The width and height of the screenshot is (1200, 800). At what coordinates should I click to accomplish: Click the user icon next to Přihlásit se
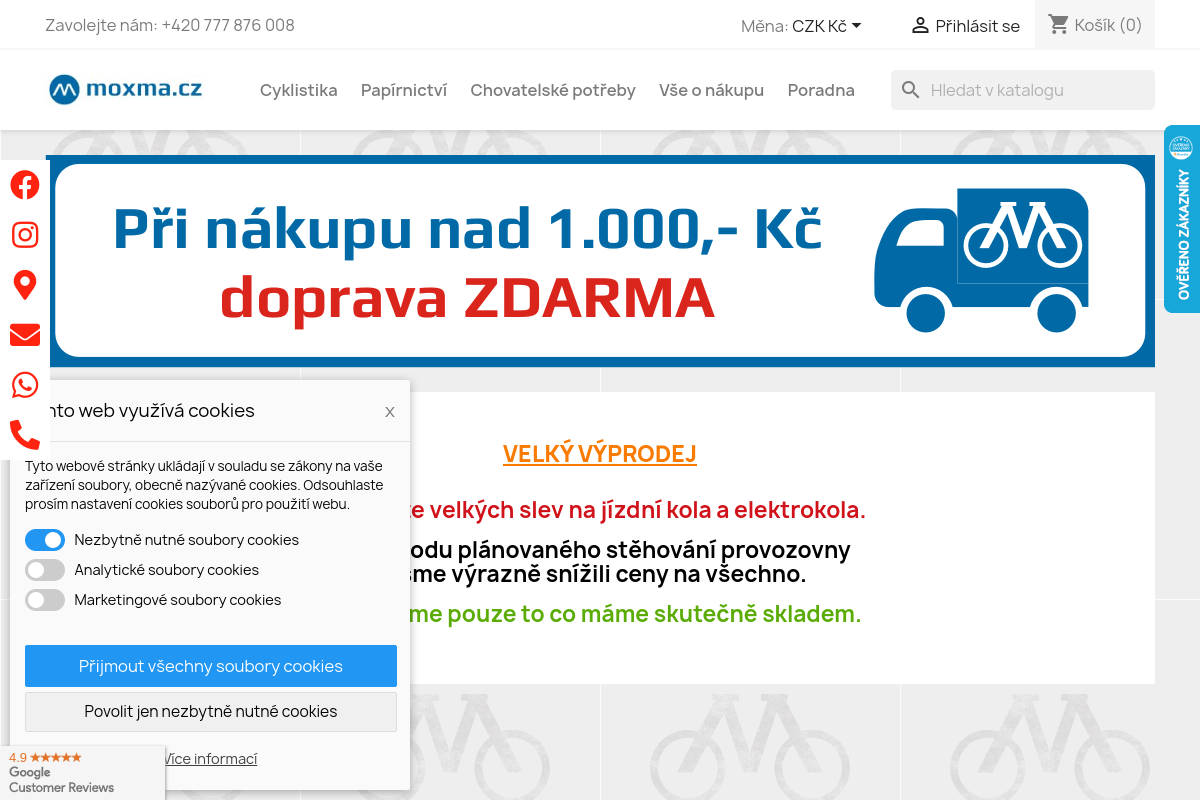tap(919, 25)
